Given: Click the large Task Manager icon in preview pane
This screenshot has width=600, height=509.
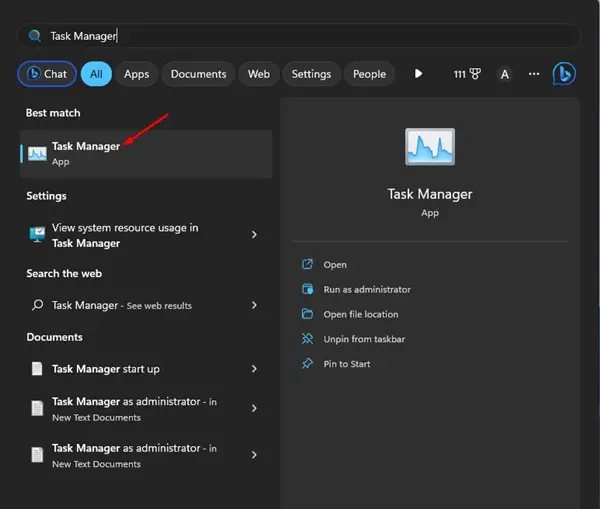Looking at the screenshot, I should tap(430, 147).
